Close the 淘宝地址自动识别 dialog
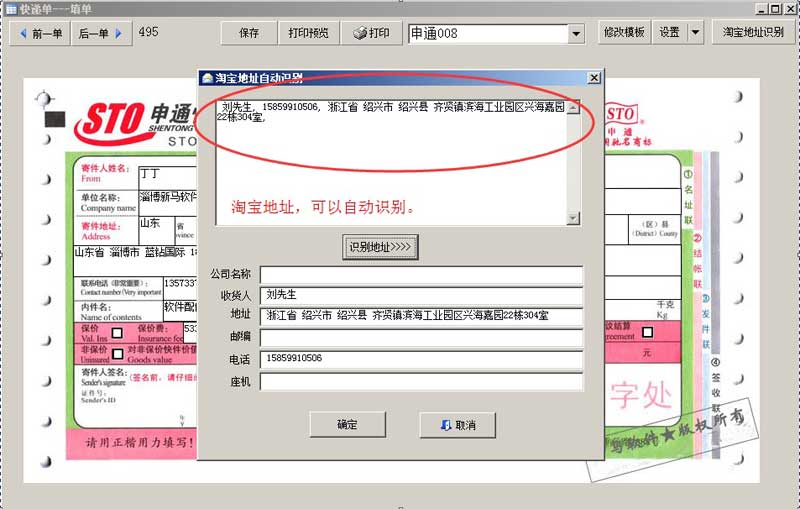 tap(593, 77)
